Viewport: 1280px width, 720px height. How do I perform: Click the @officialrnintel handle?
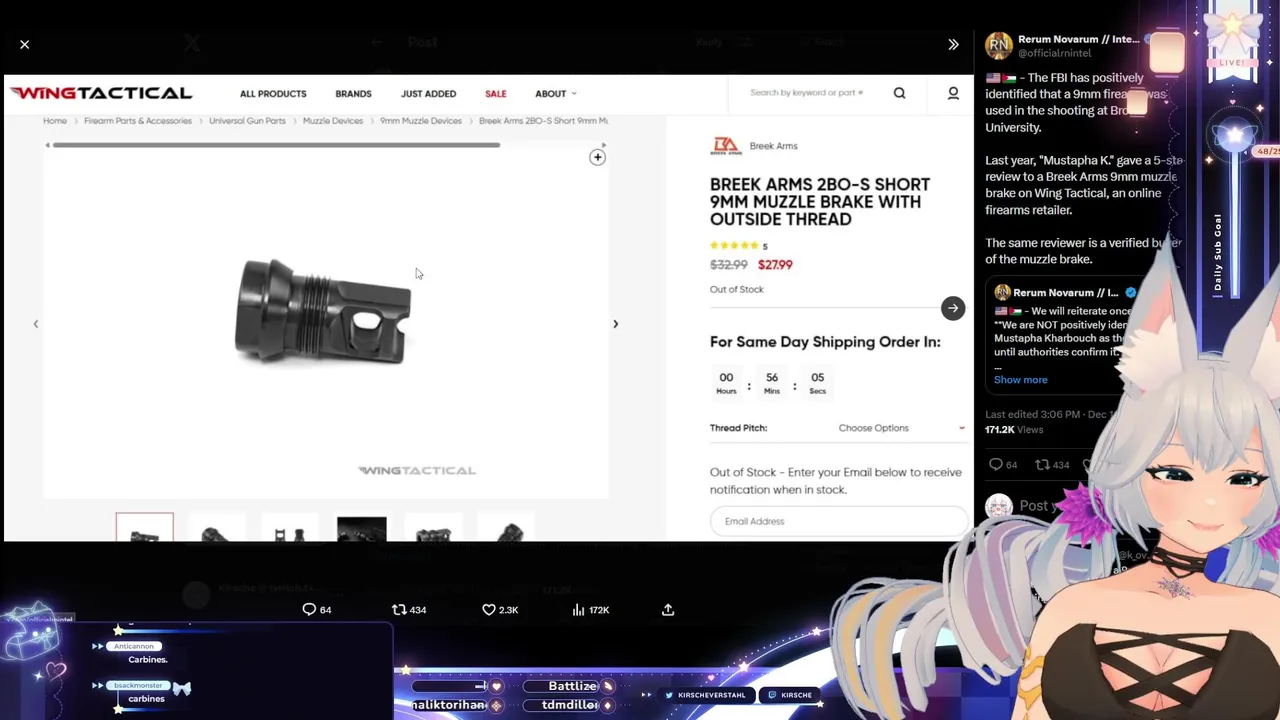(x=1055, y=54)
